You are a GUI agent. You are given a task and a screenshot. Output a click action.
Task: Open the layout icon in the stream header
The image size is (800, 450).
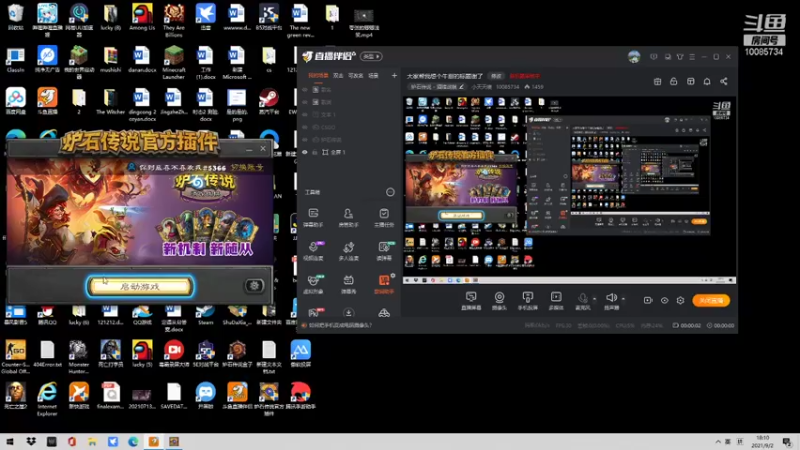(690, 82)
